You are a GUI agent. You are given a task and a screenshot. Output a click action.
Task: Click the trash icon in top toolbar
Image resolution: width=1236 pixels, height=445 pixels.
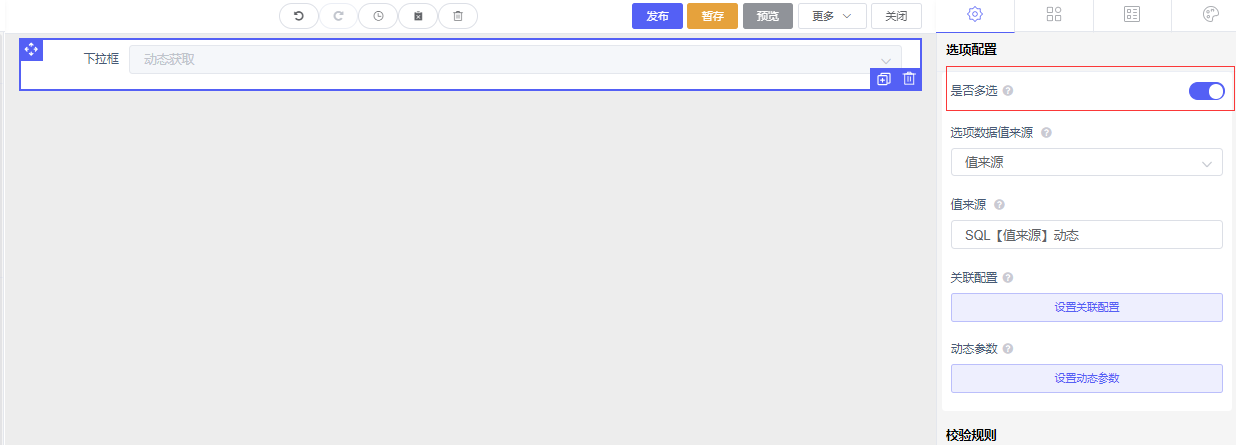pyautogui.click(x=458, y=16)
